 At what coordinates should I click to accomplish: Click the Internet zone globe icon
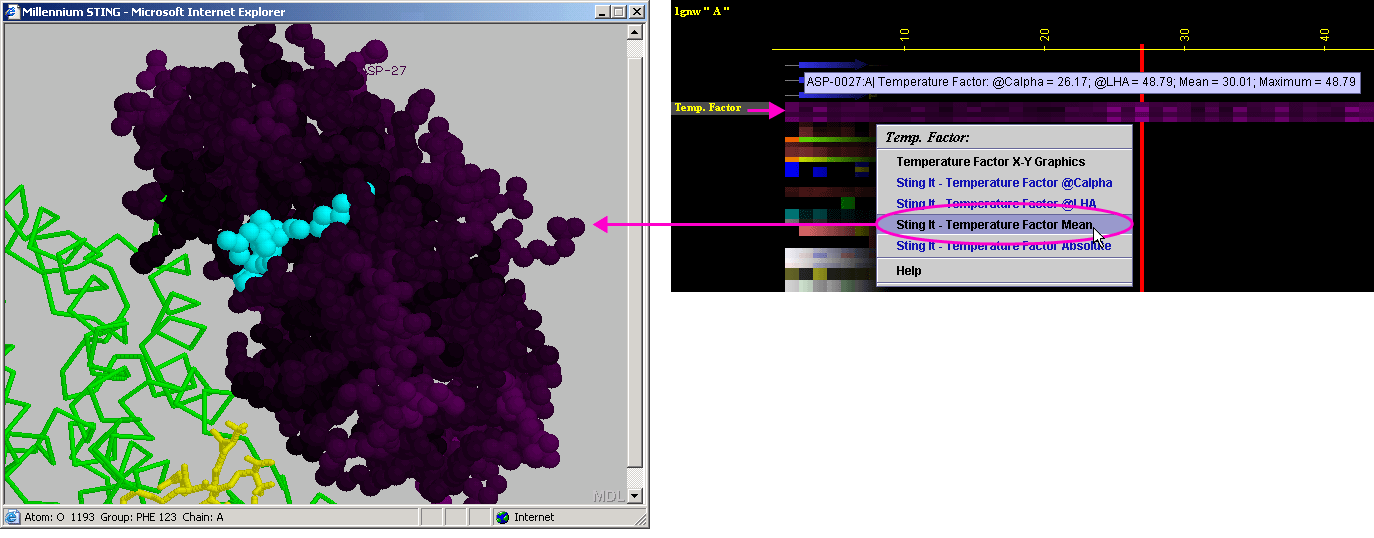pyautogui.click(x=502, y=517)
